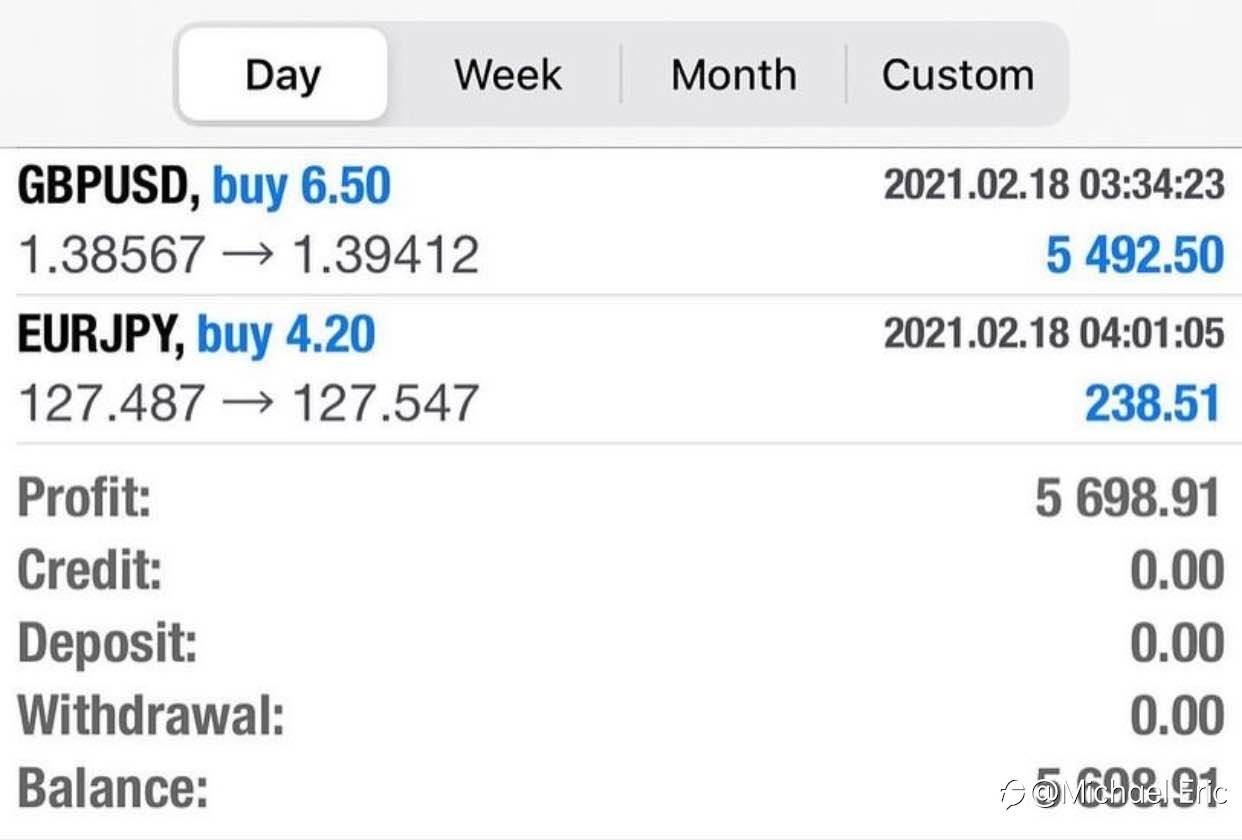The image size is (1242, 840).
Task: Select the Credit summary label
Action: (89, 570)
